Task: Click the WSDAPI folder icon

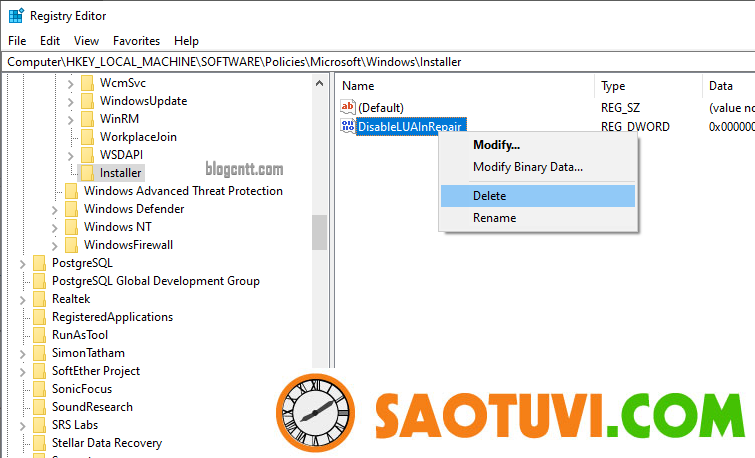Action: 88,155
